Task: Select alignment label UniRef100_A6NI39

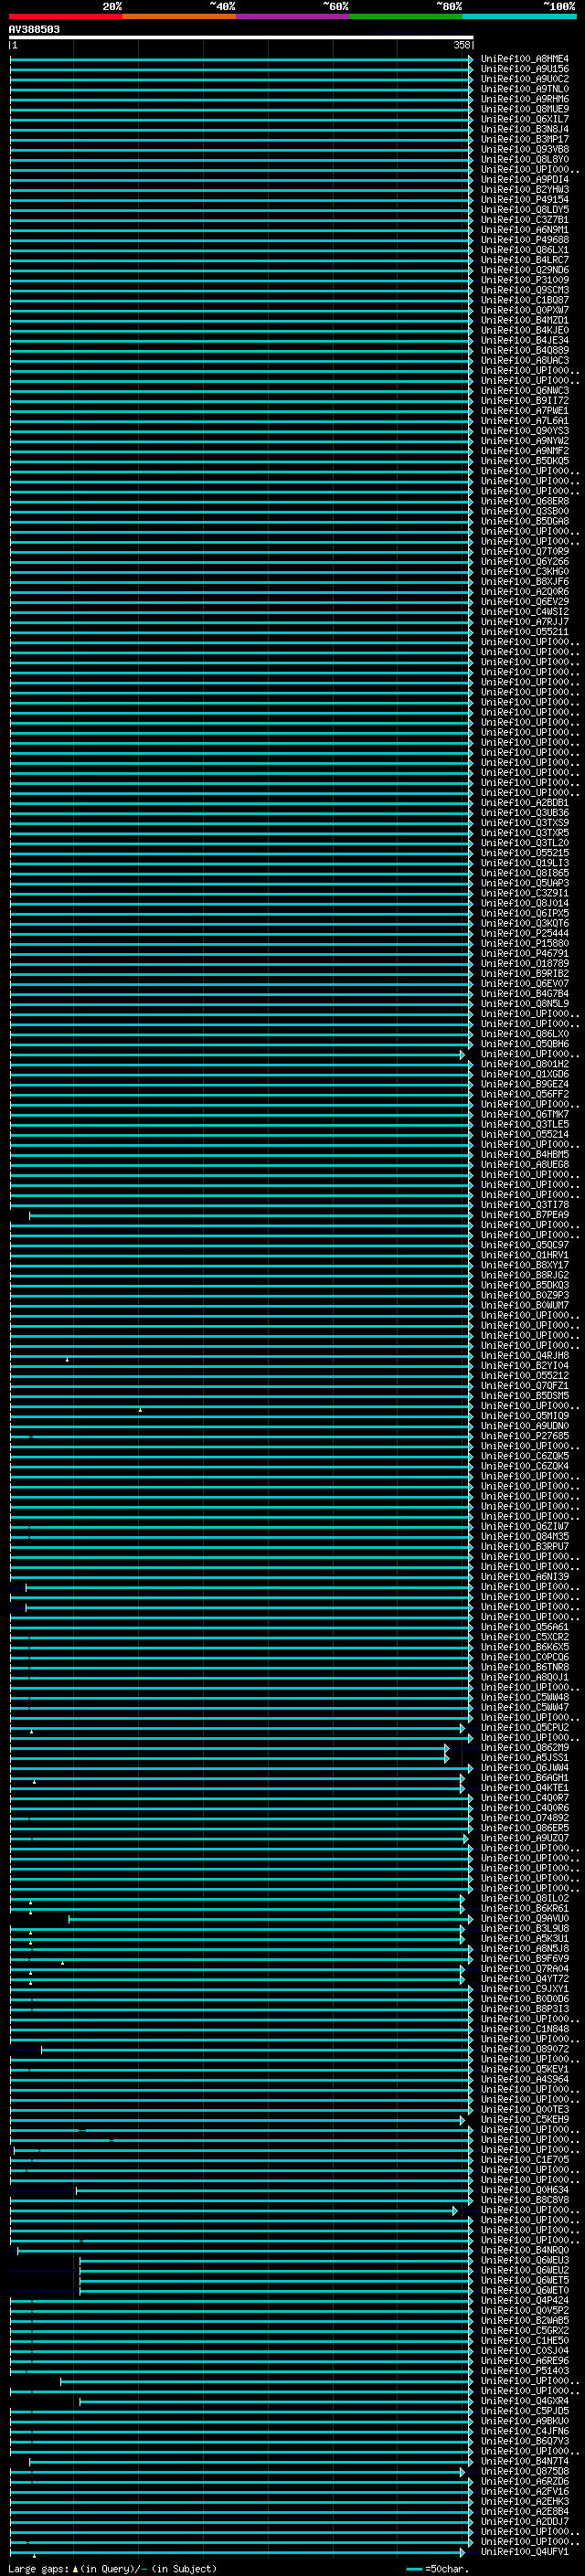Action: [x=525, y=1577]
